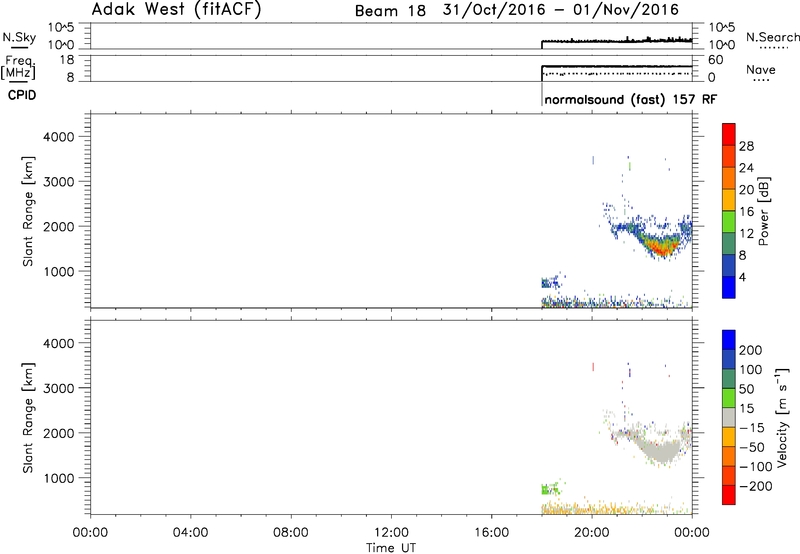
Task: Click the orange-red strong backscatter patch in power panel
Action: 661,247
